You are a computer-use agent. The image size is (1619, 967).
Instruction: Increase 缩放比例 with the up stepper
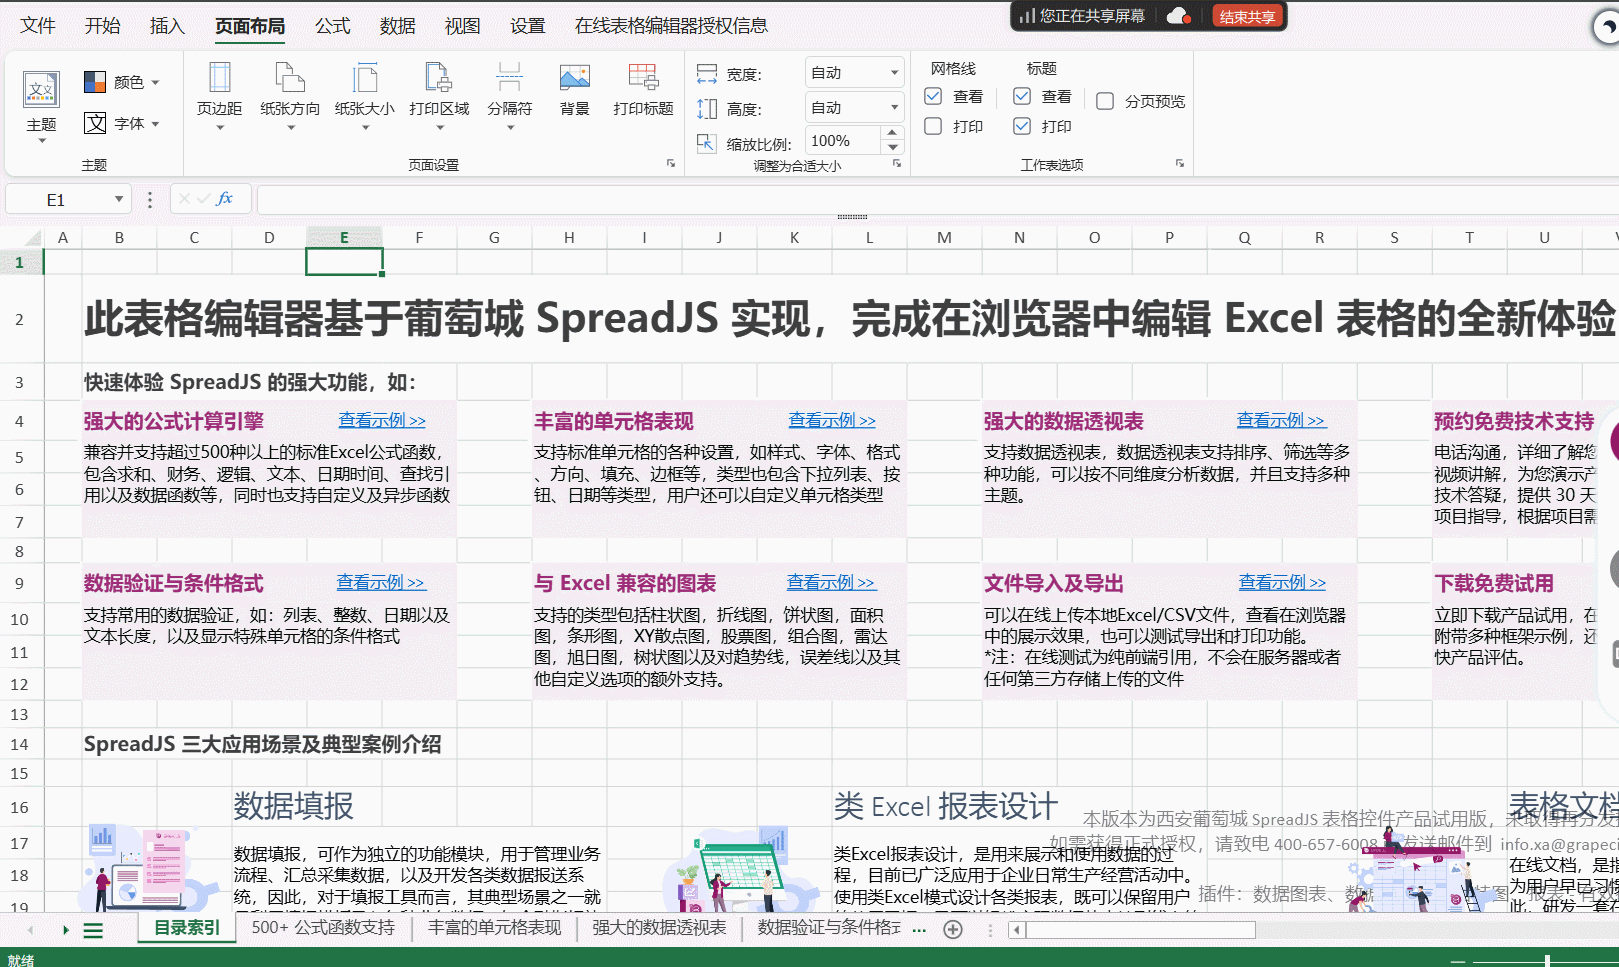[894, 134]
